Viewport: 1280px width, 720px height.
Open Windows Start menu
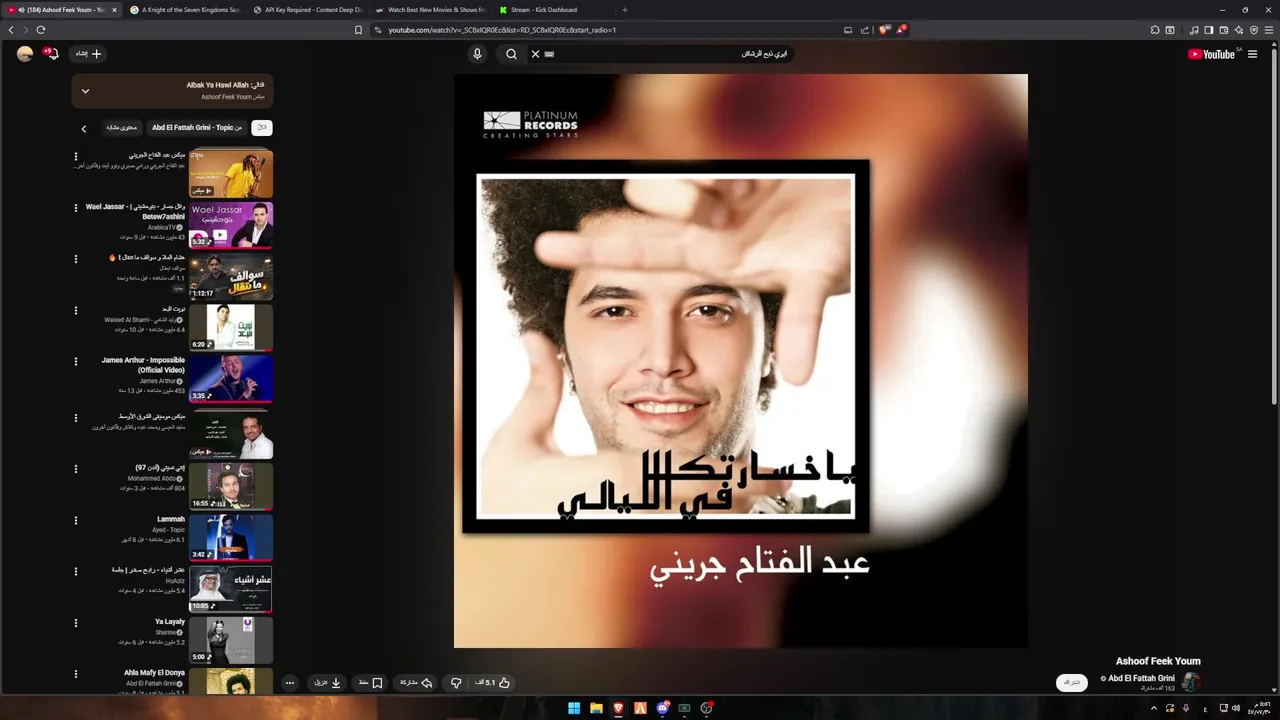[574, 708]
